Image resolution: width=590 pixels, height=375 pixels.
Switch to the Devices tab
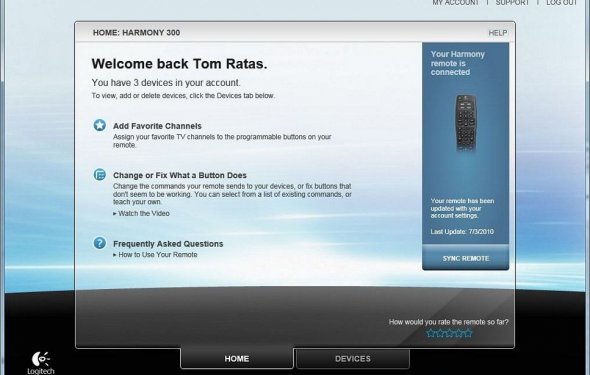(x=353, y=359)
